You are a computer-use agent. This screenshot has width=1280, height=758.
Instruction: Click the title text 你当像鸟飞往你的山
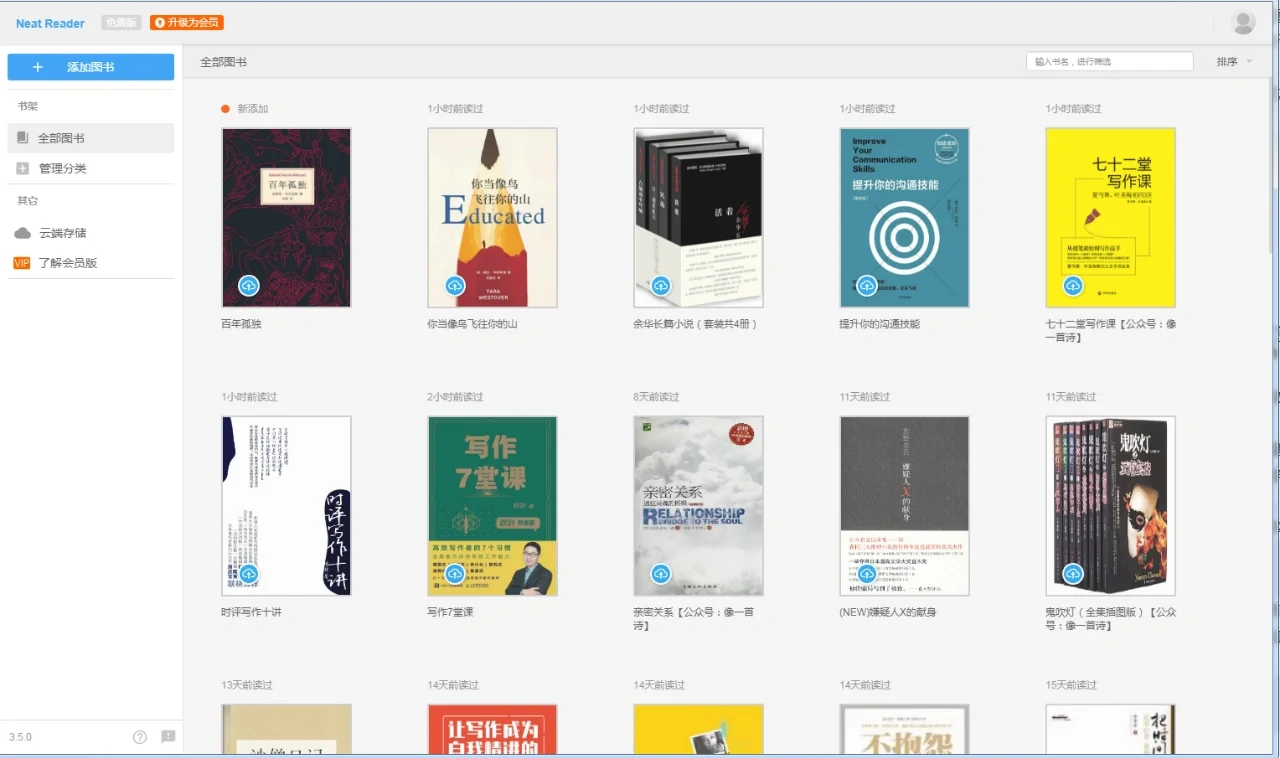pos(473,324)
